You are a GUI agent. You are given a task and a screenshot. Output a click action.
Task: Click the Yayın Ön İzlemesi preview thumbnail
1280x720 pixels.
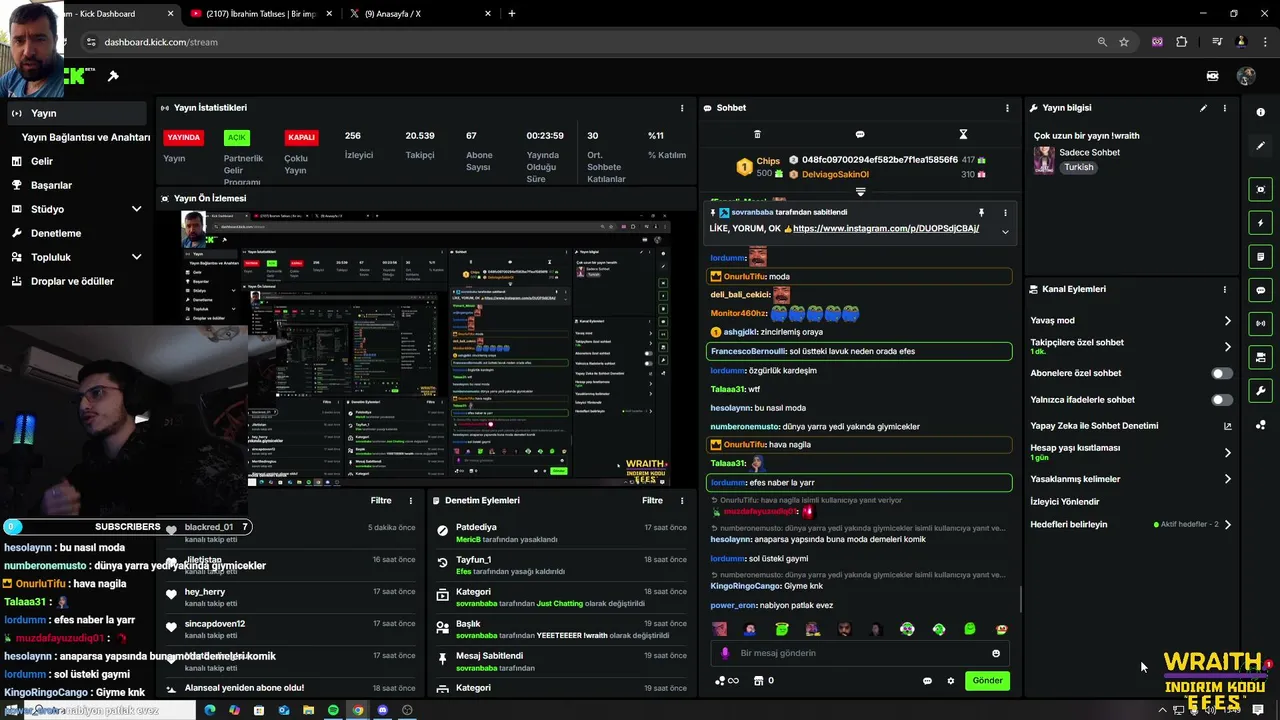click(x=425, y=348)
